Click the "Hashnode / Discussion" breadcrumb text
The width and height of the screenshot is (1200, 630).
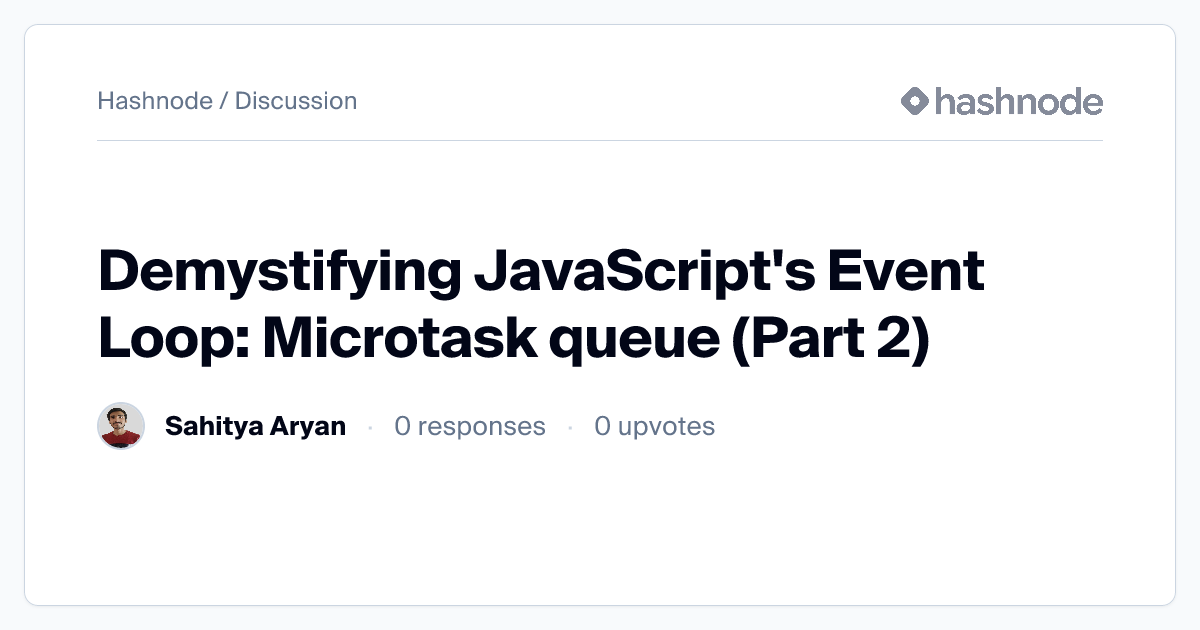[x=227, y=101]
